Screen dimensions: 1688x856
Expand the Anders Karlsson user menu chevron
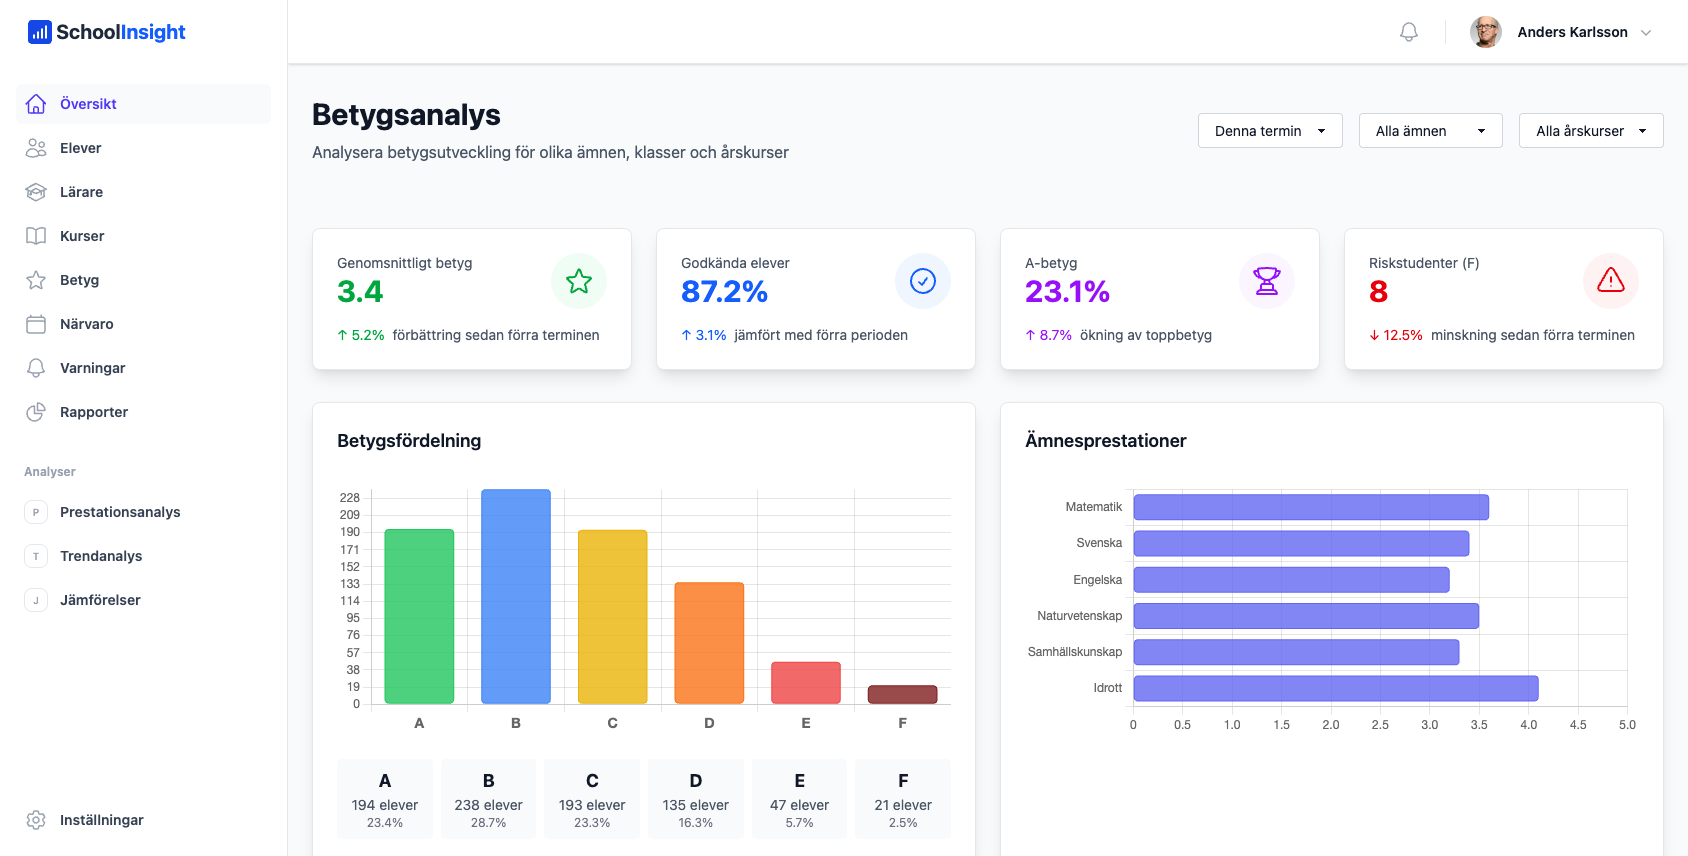[1646, 32]
